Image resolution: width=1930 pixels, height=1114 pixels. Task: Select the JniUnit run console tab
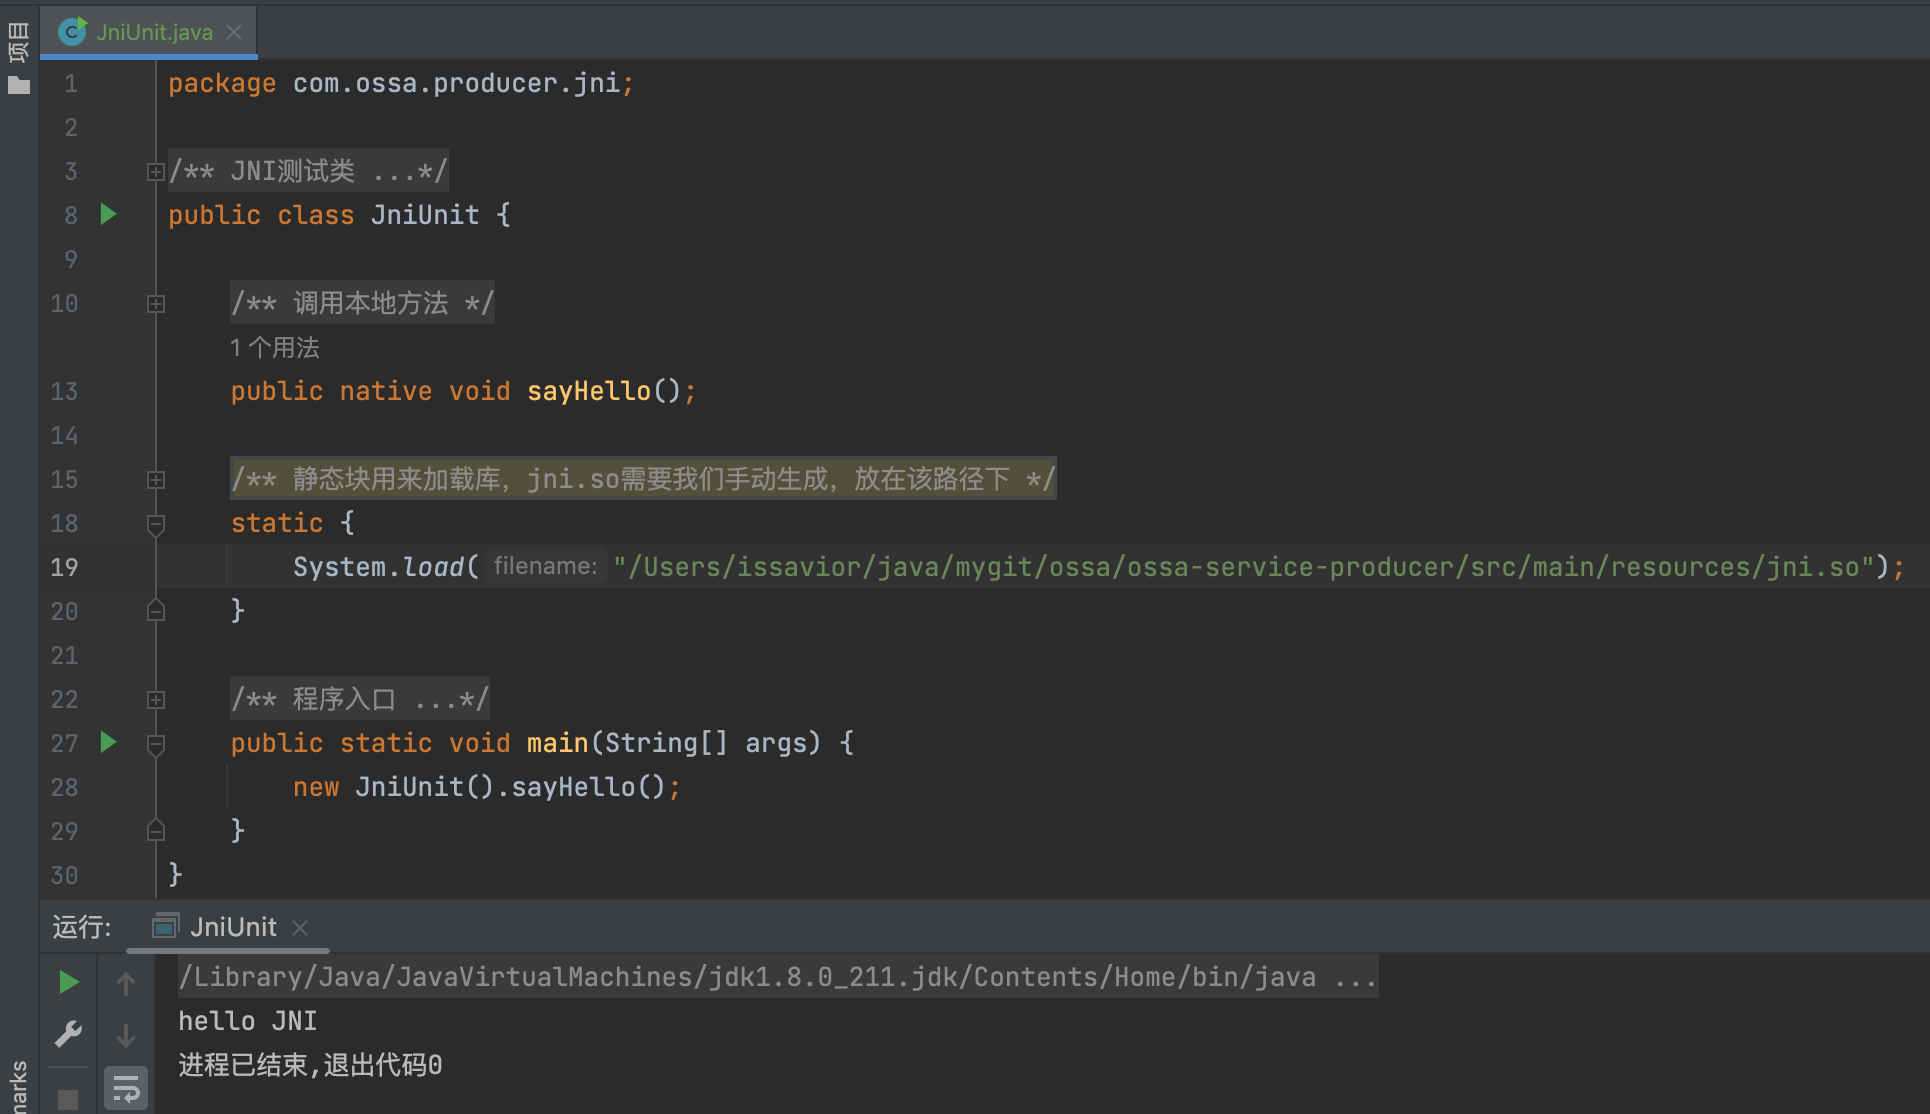coord(230,927)
